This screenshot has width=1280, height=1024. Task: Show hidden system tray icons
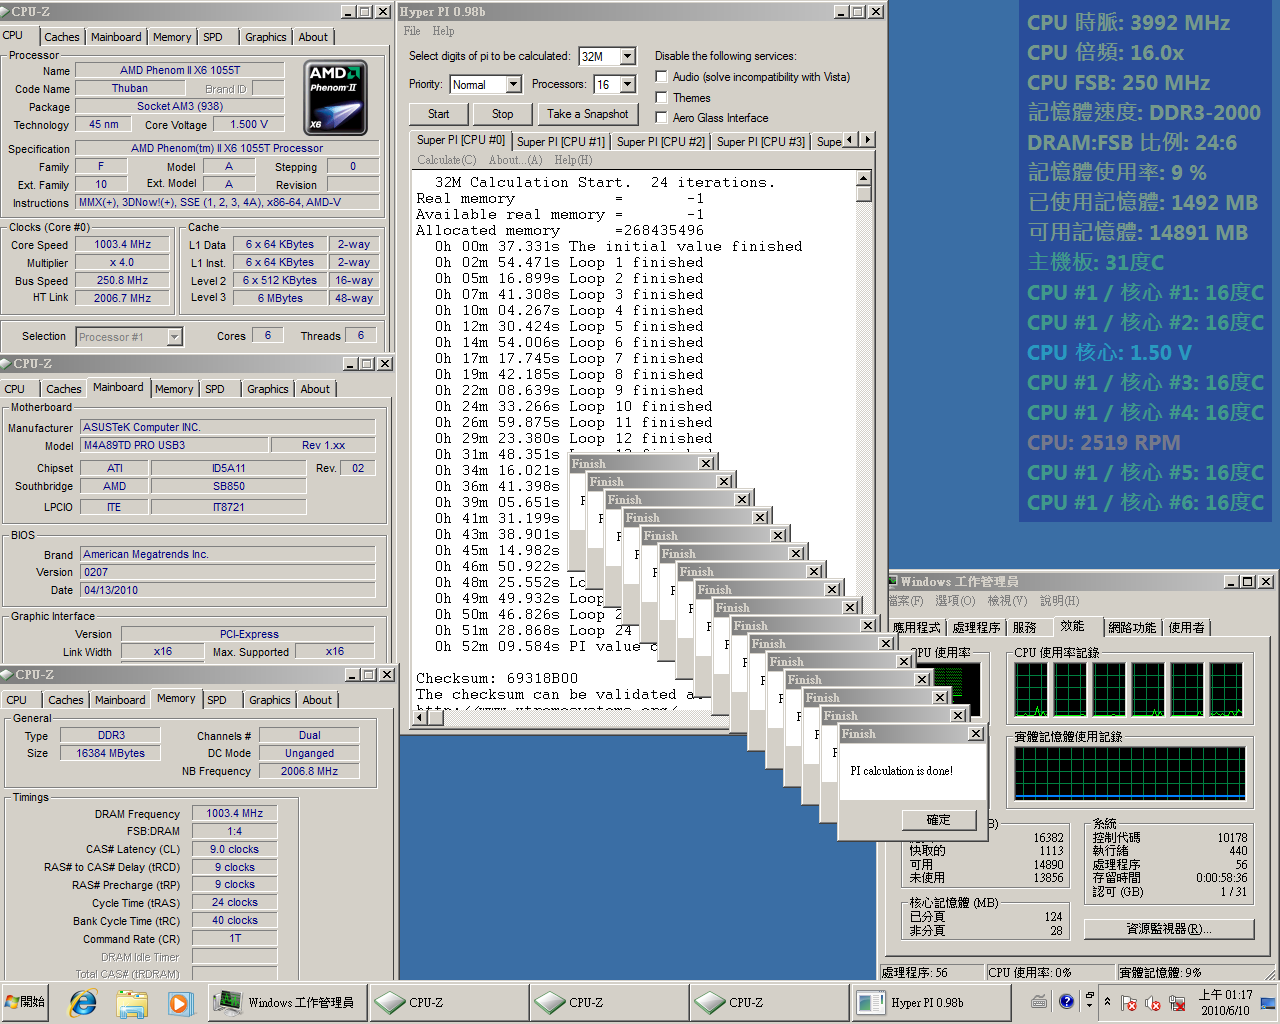(1107, 1001)
